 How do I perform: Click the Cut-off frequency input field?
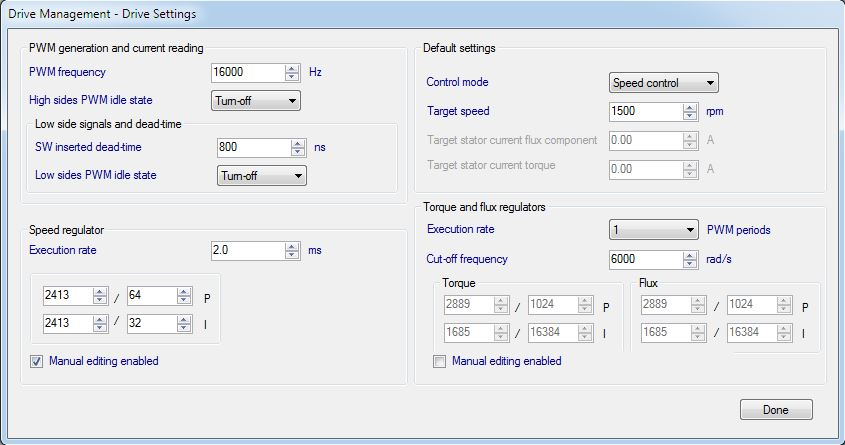click(x=646, y=259)
